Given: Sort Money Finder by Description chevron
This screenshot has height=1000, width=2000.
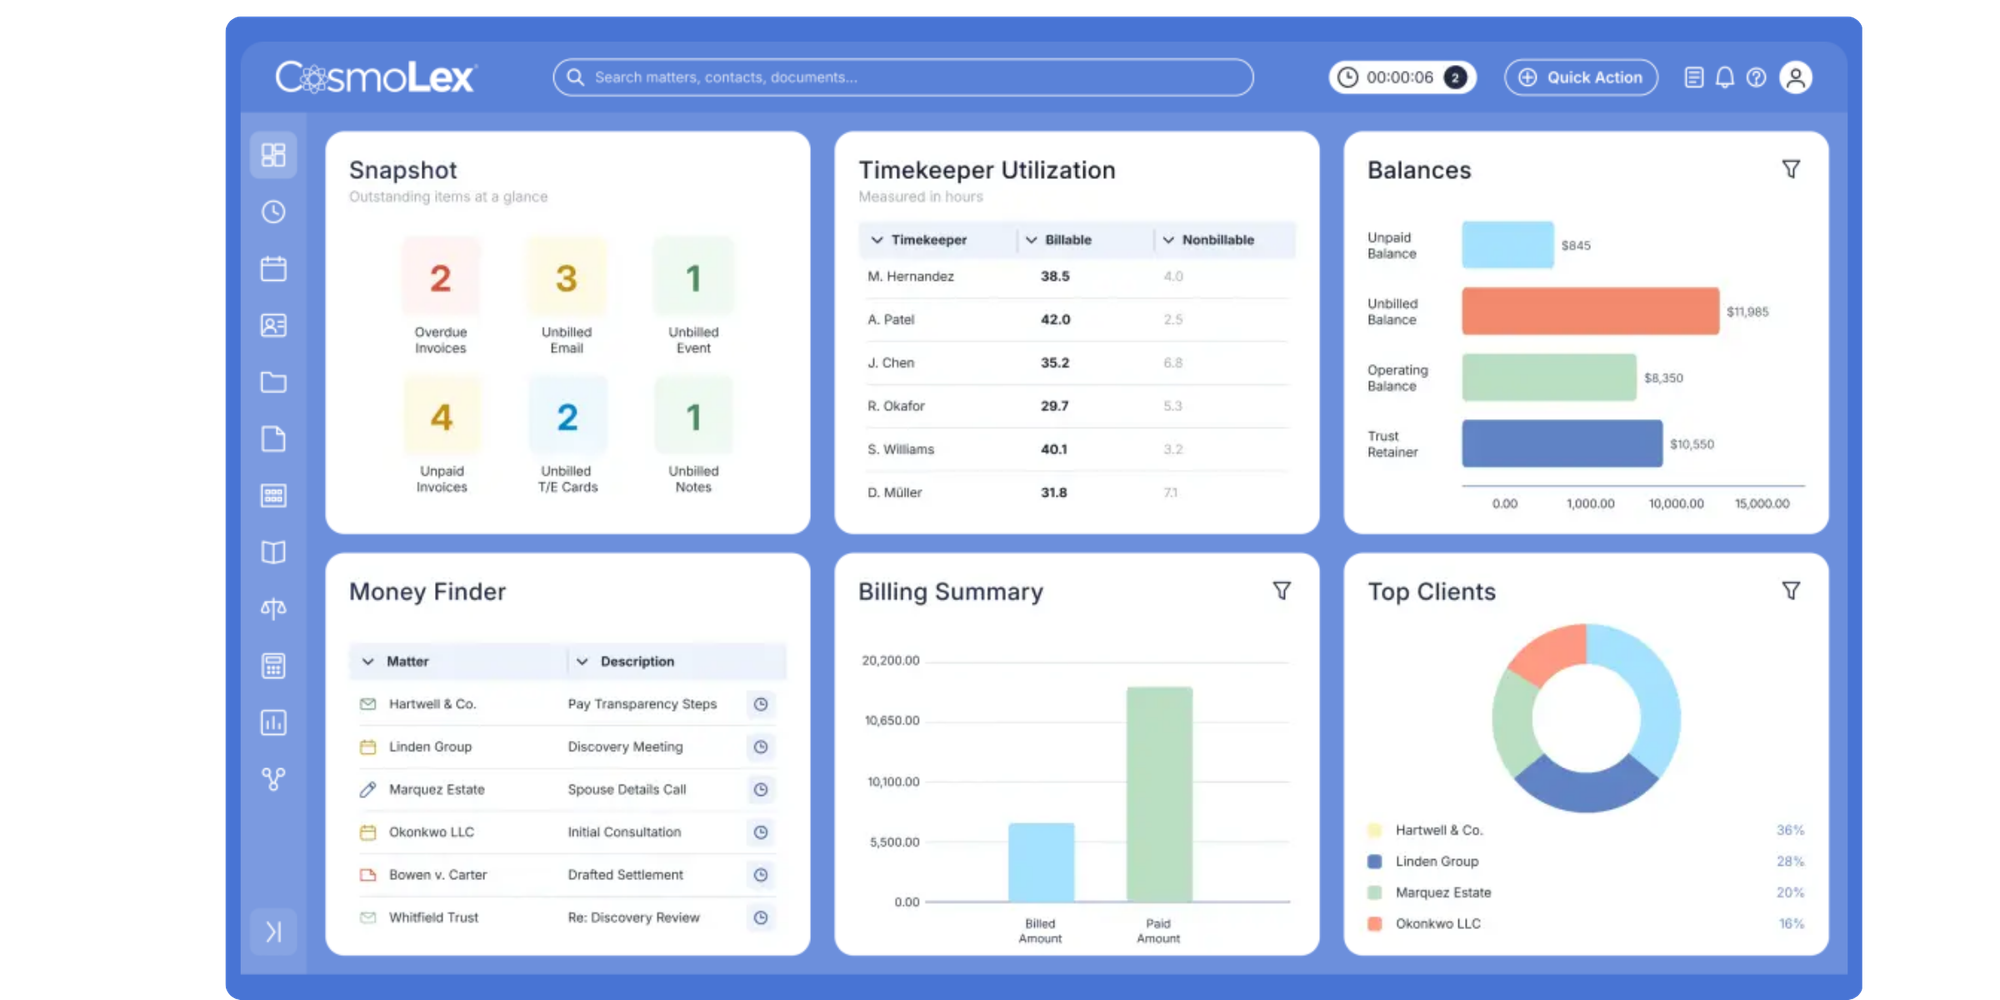Looking at the screenshot, I should point(582,662).
